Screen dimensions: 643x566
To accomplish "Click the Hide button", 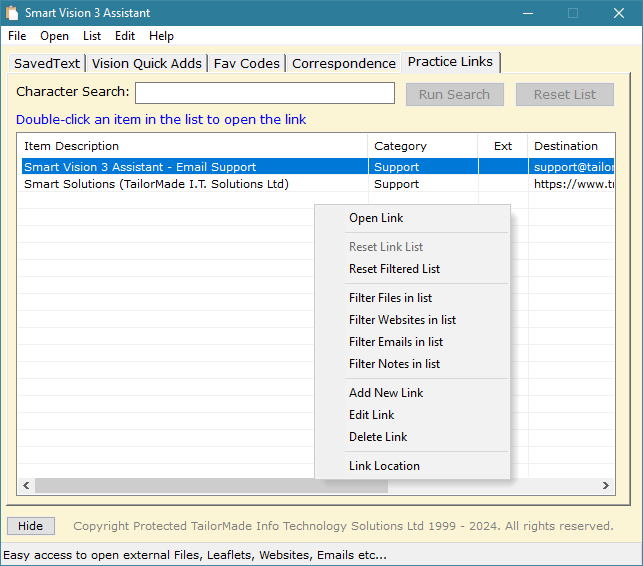I will click(31, 526).
